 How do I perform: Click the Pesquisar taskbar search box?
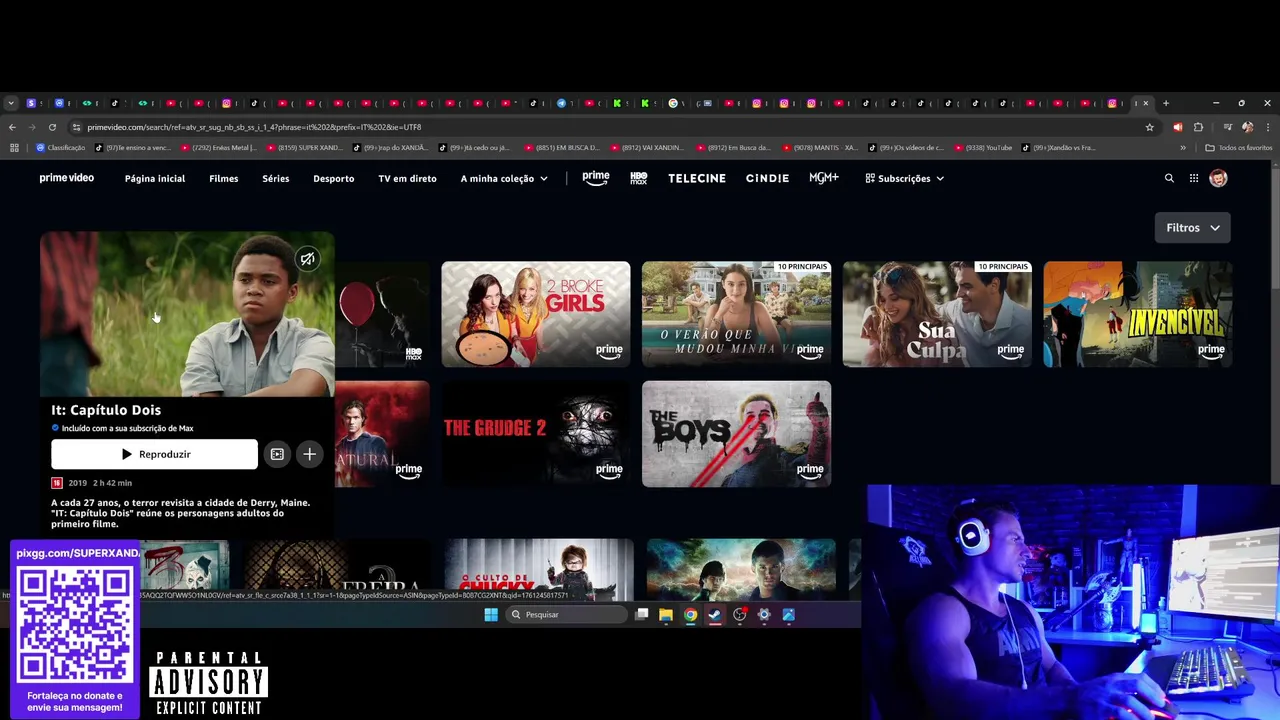[565, 615]
